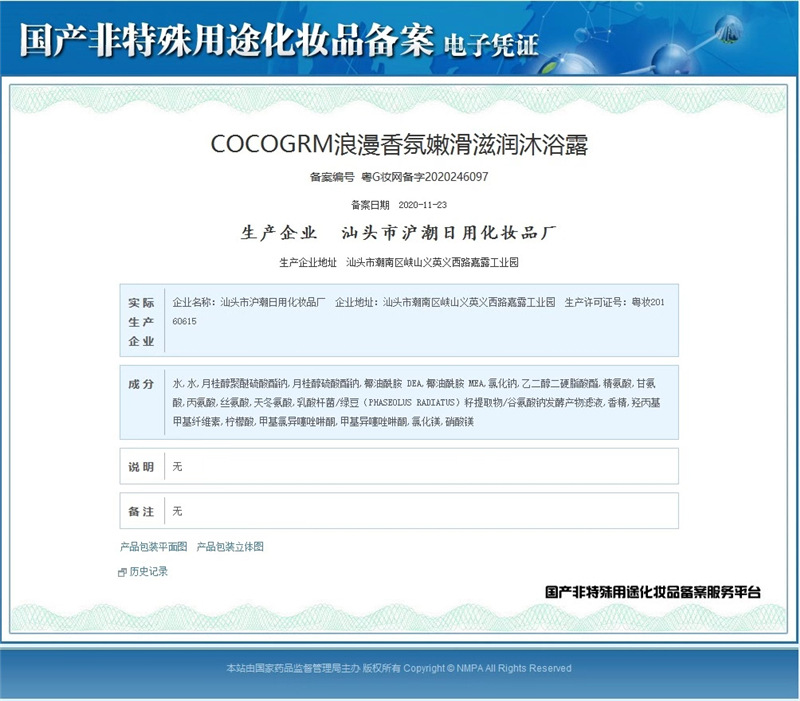Screen dimensions: 800x701
Task: Click the 备案编号 label
Action: click(x=332, y=177)
